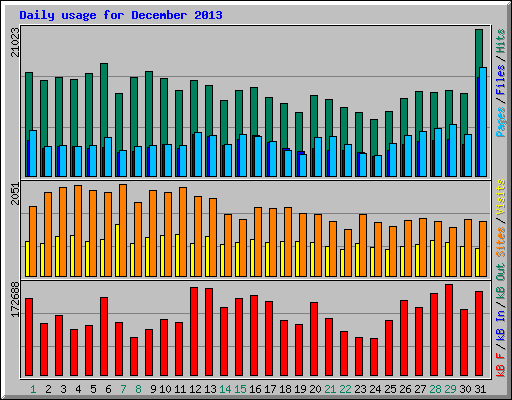Click day 20 on the x-axis
The height and width of the screenshot is (400, 512).
[x=315, y=389]
